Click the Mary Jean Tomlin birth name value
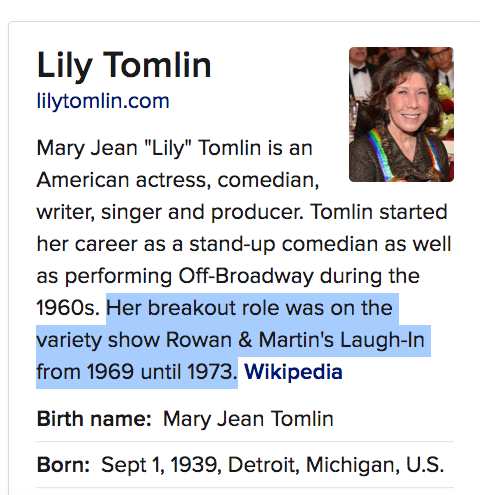Screen dimensions: 480x495 click(248, 419)
